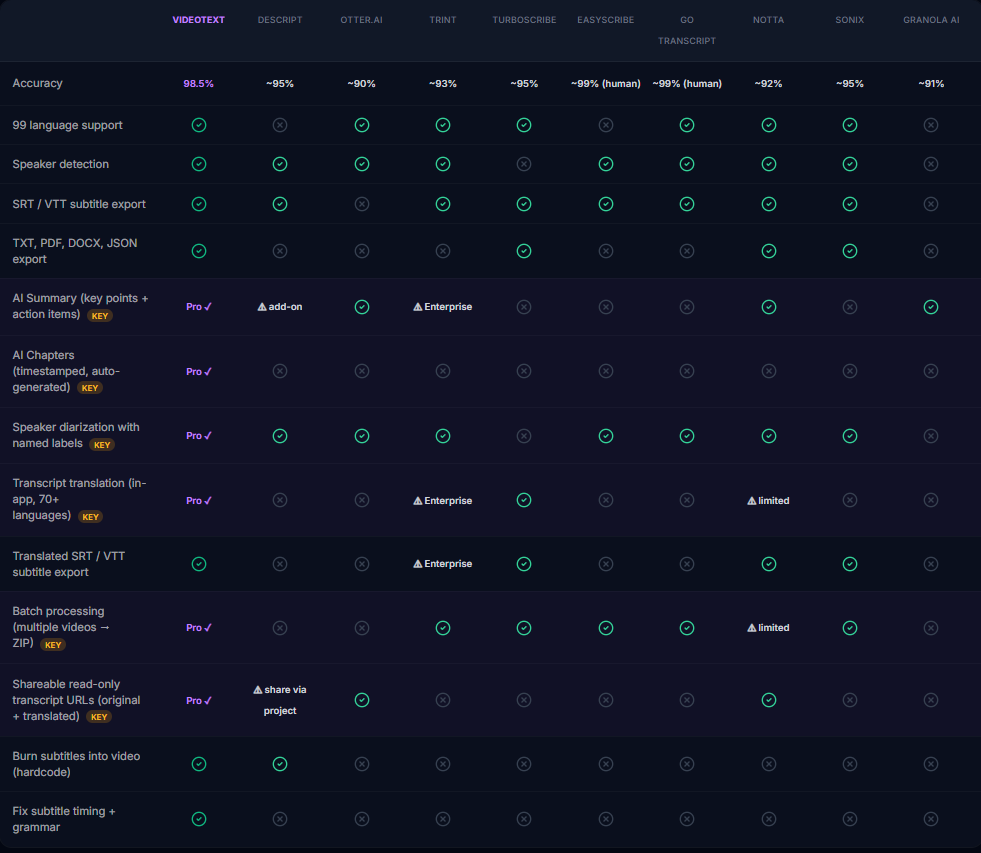Click Otter.ai checkmark in Speaker detection row
The width and height of the screenshot is (981, 853).
coord(362,164)
